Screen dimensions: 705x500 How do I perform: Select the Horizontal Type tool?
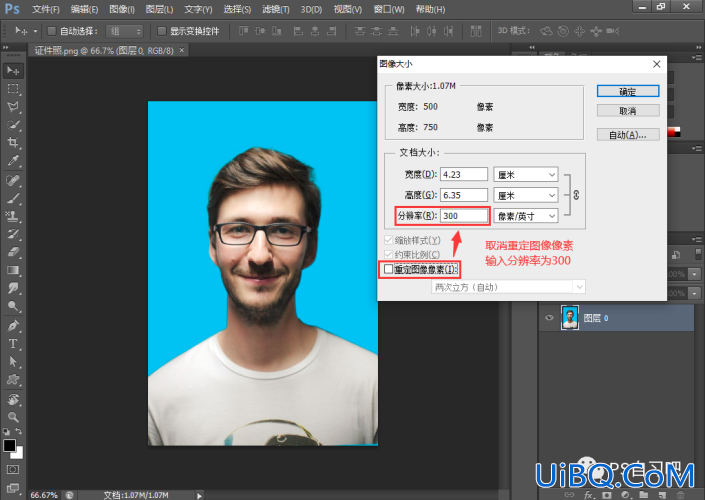click(13, 344)
